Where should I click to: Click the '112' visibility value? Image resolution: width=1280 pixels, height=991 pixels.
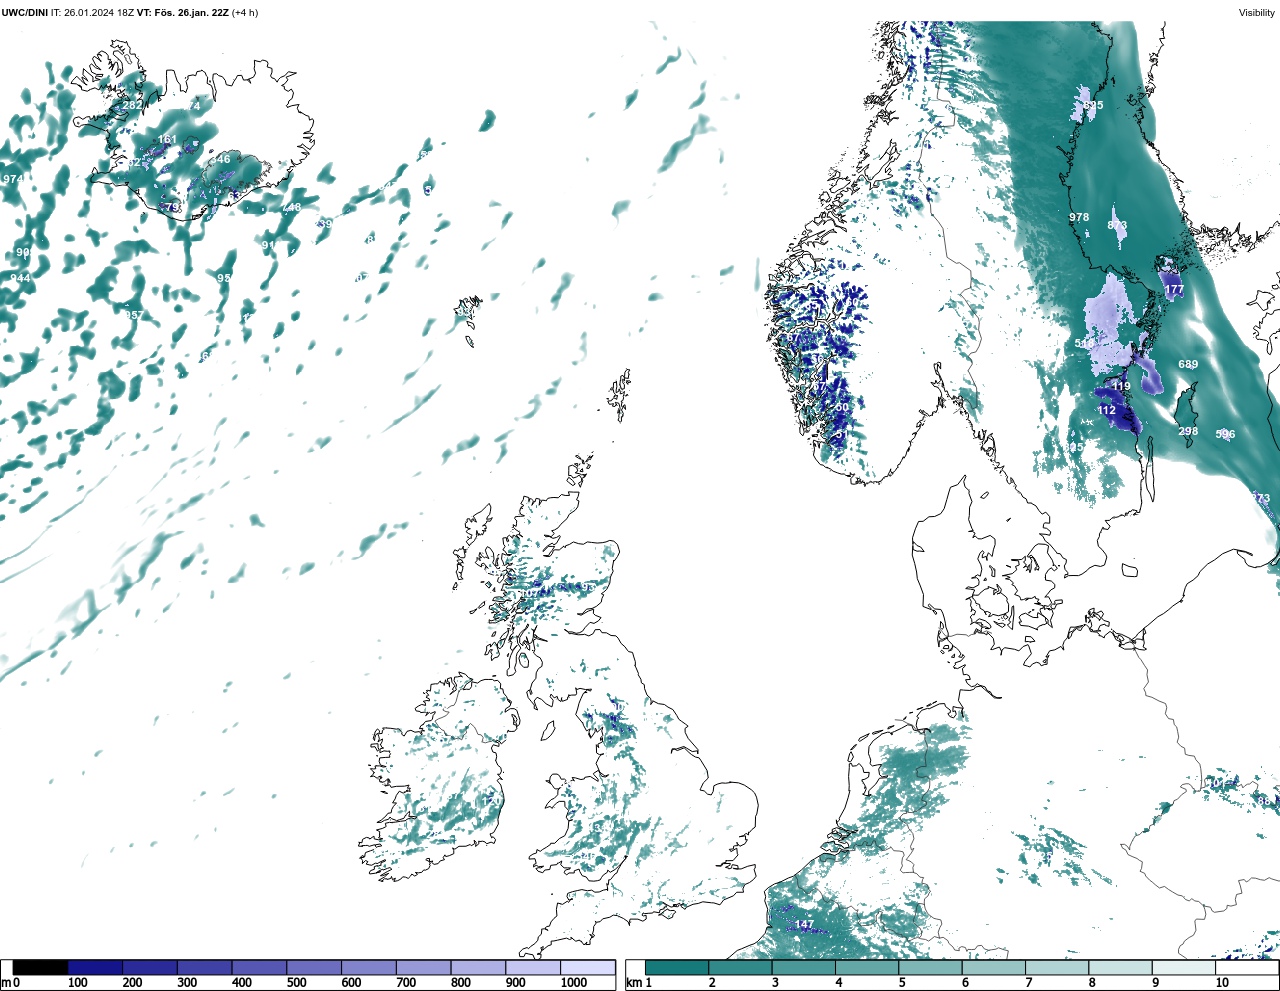coord(1106,410)
